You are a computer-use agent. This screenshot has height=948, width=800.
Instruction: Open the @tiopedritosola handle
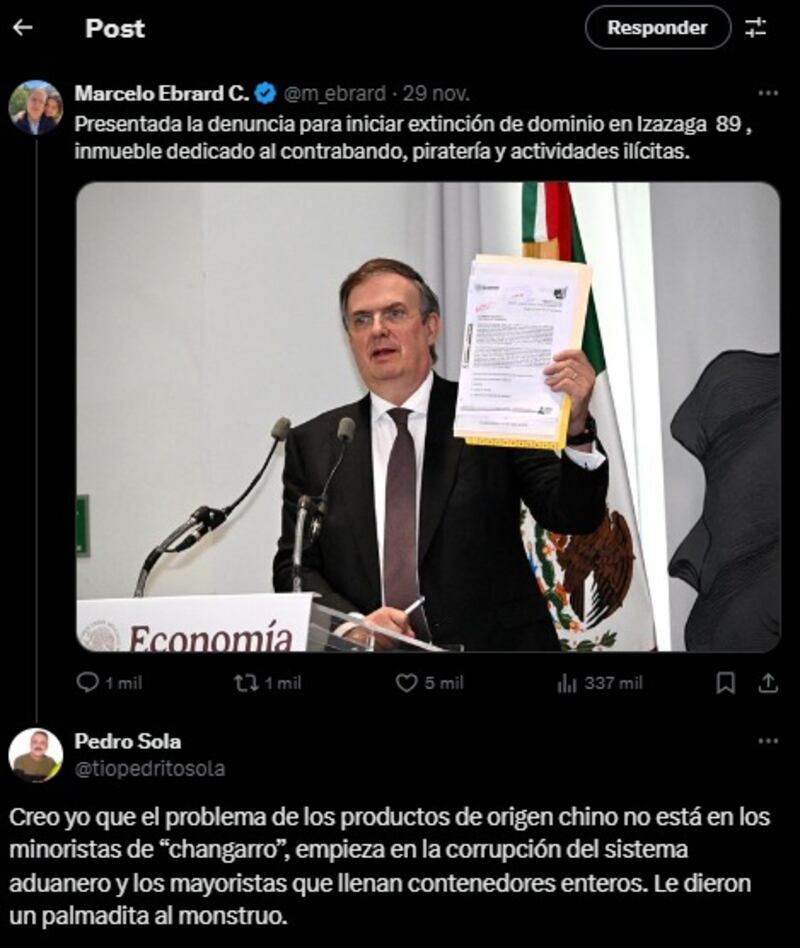(x=150, y=768)
